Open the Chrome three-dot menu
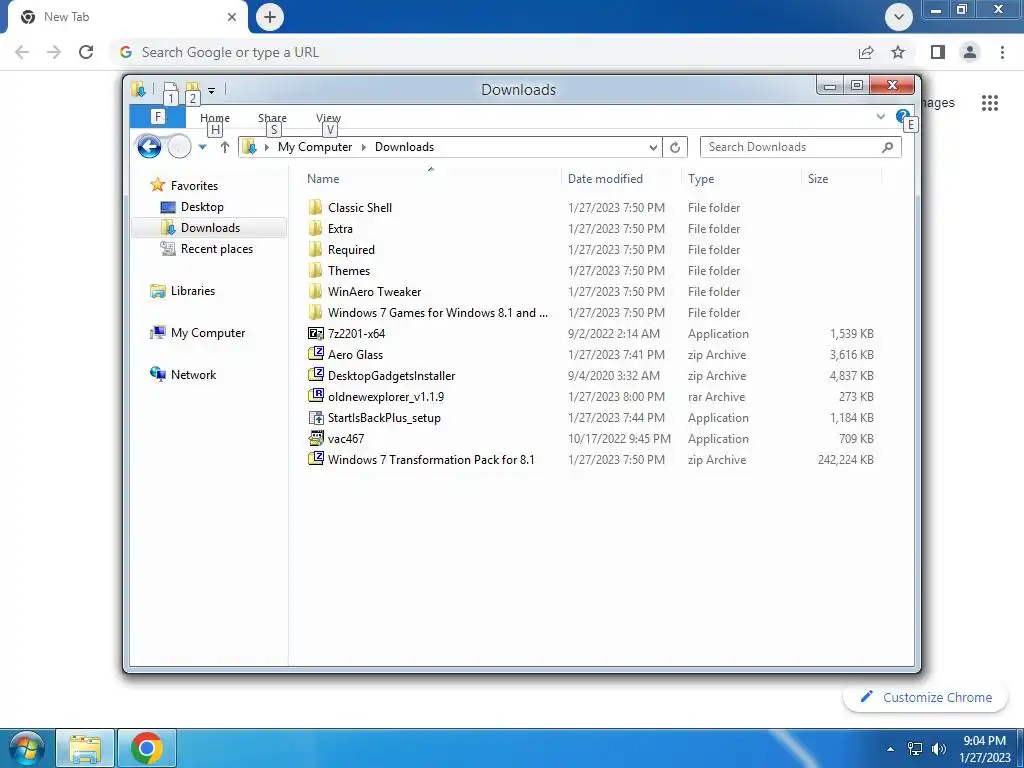 point(1002,52)
